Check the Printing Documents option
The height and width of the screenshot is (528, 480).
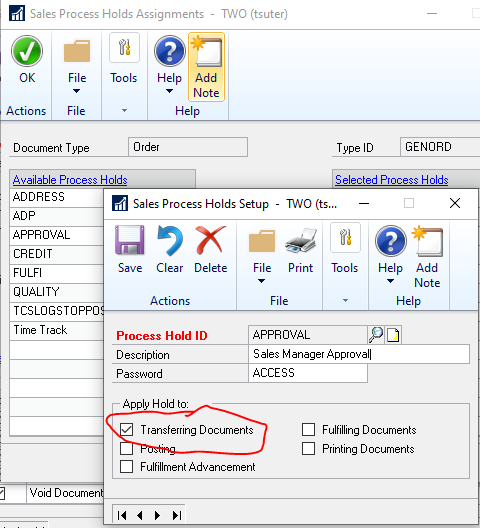pos(309,449)
